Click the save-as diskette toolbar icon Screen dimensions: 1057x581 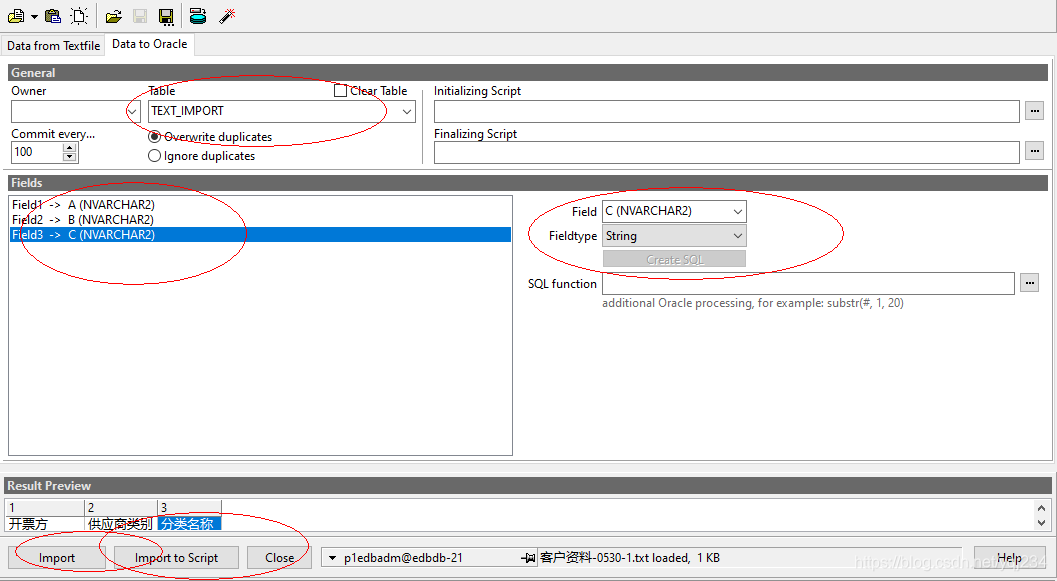[166, 15]
